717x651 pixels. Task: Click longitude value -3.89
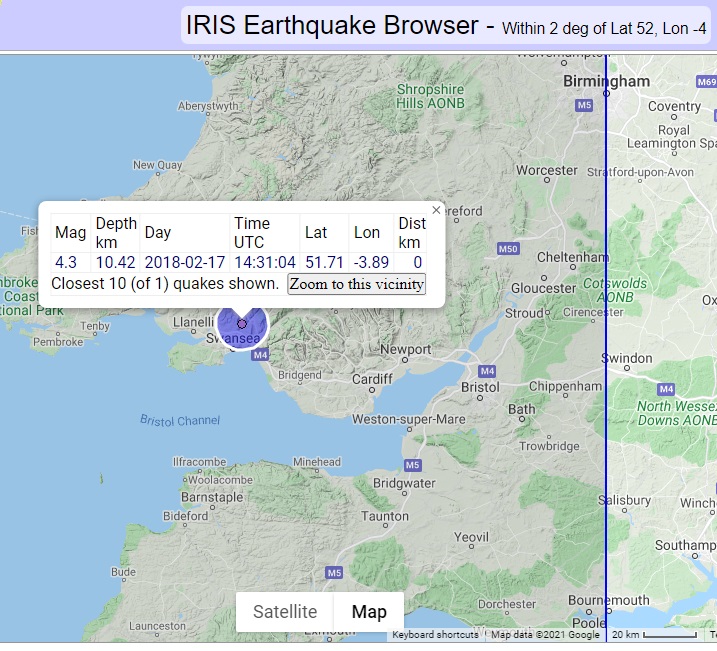tap(371, 262)
